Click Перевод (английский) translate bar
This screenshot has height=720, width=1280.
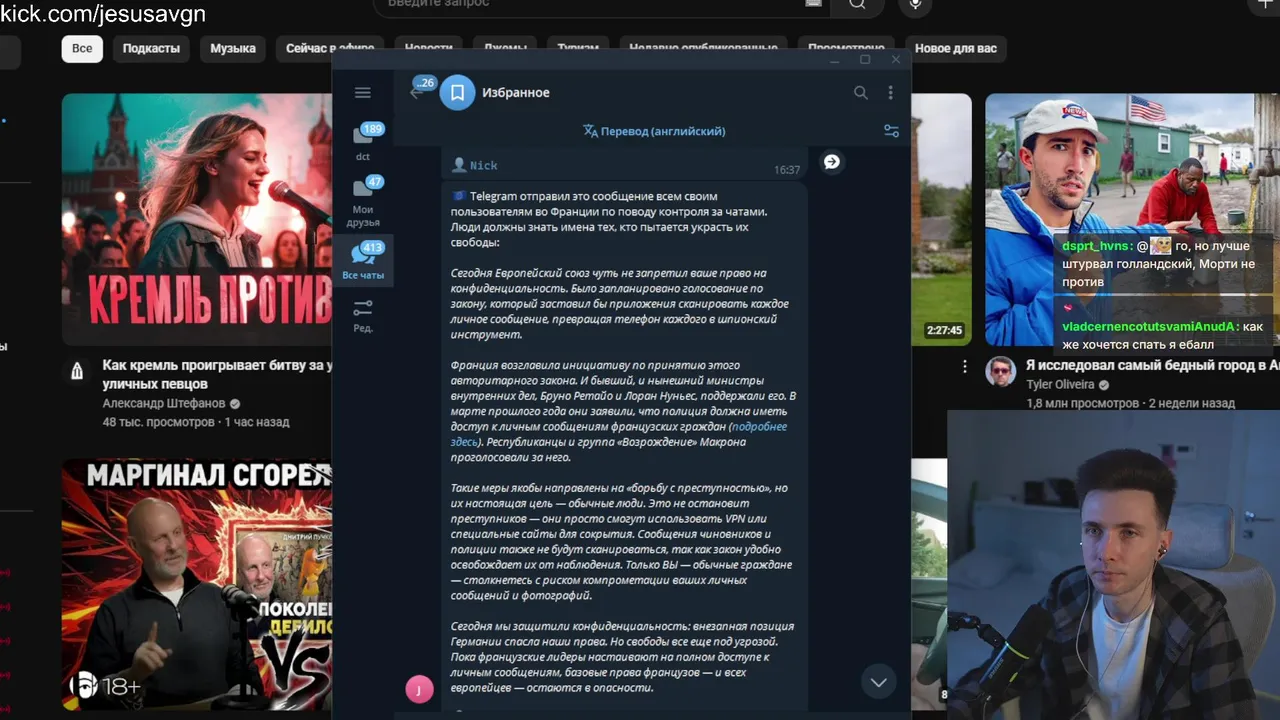pos(654,131)
